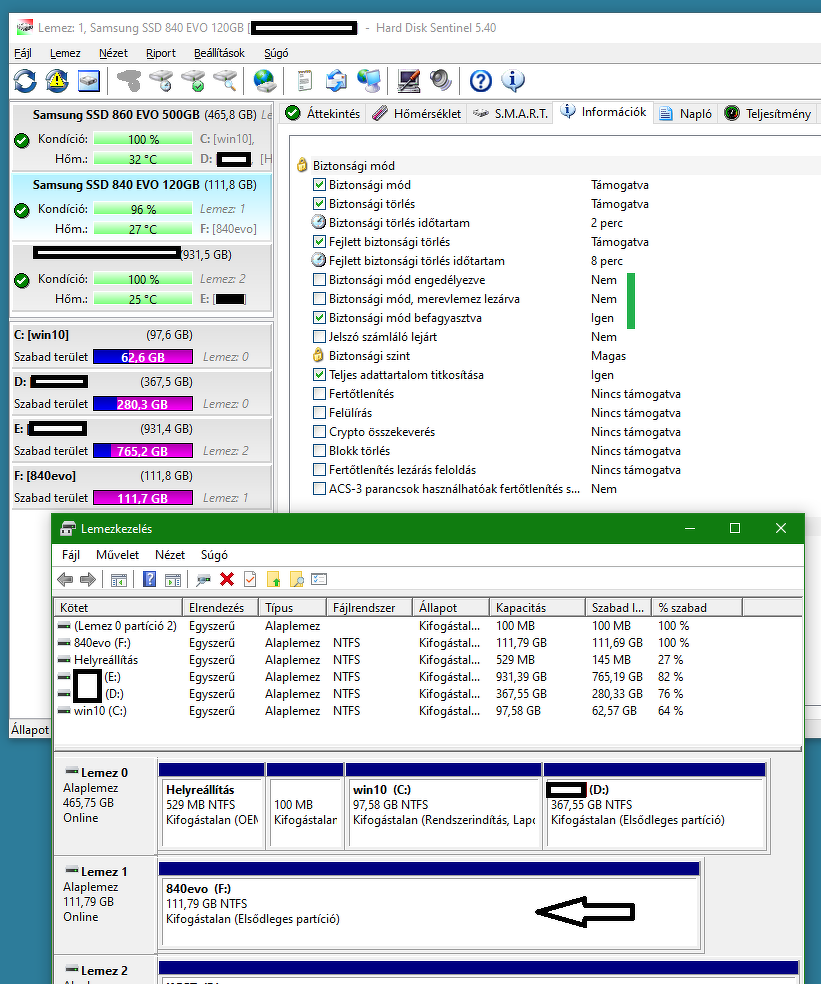
Task: Open the Beállítások menu
Action: tap(219, 53)
